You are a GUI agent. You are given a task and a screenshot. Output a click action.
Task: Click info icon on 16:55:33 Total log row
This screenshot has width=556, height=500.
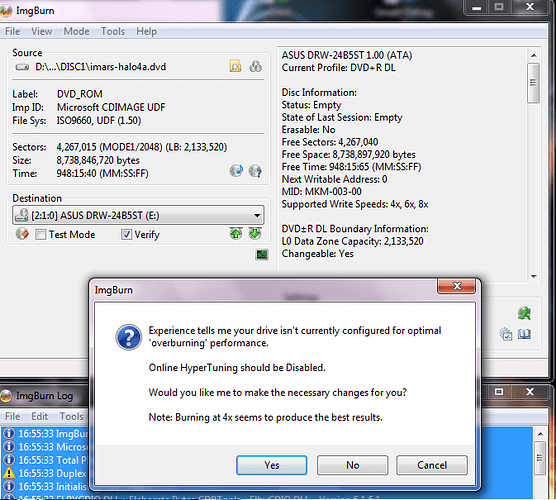[x=9, y=460]
